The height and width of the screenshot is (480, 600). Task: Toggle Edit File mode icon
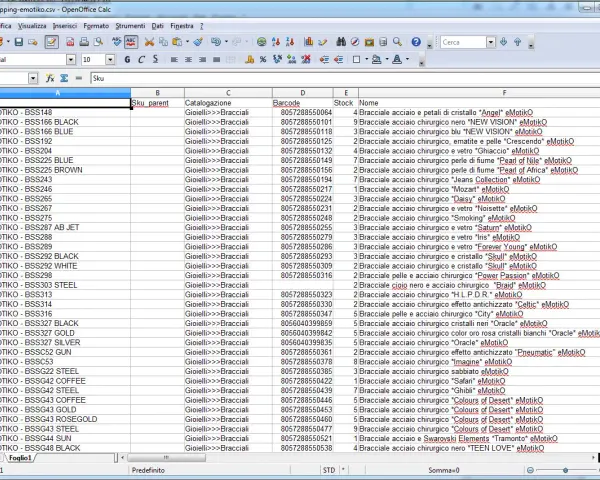51,42
